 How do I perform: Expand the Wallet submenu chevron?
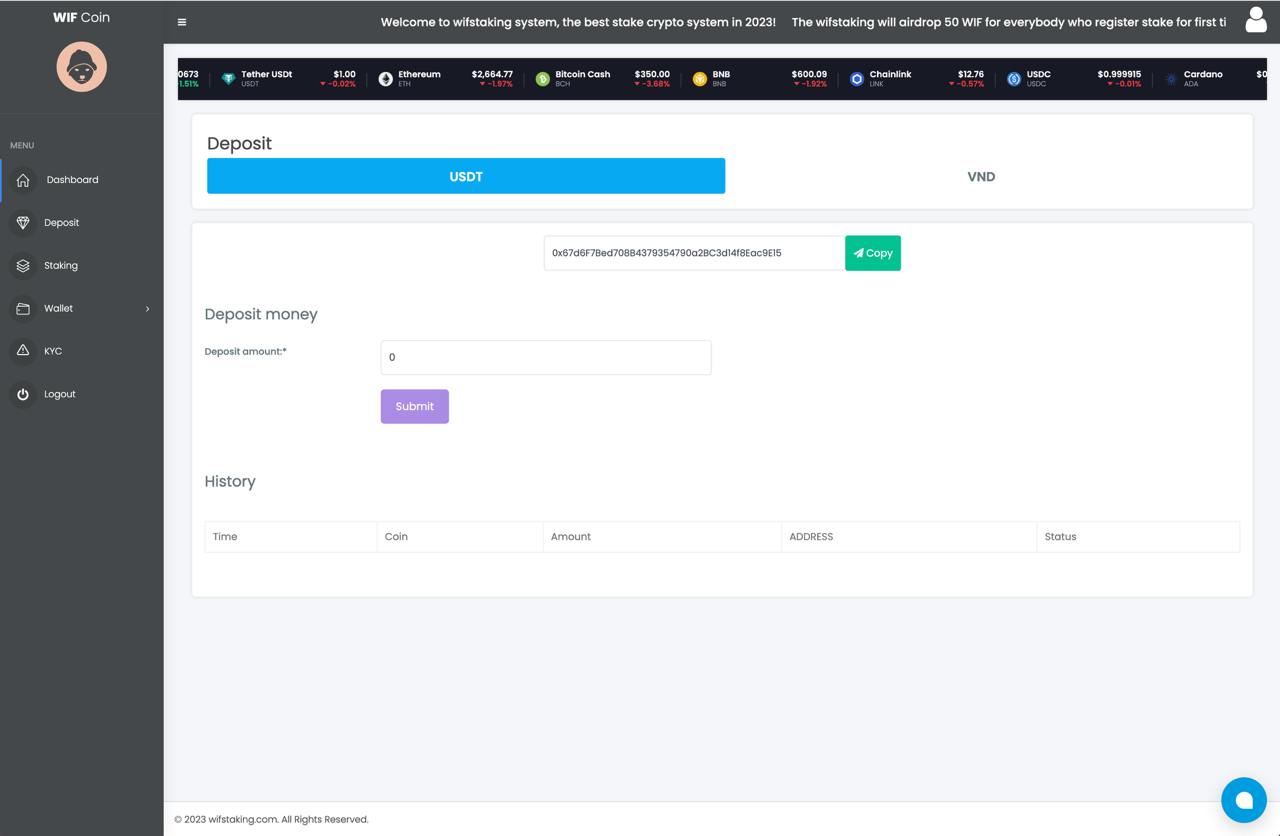click(147, 309)
